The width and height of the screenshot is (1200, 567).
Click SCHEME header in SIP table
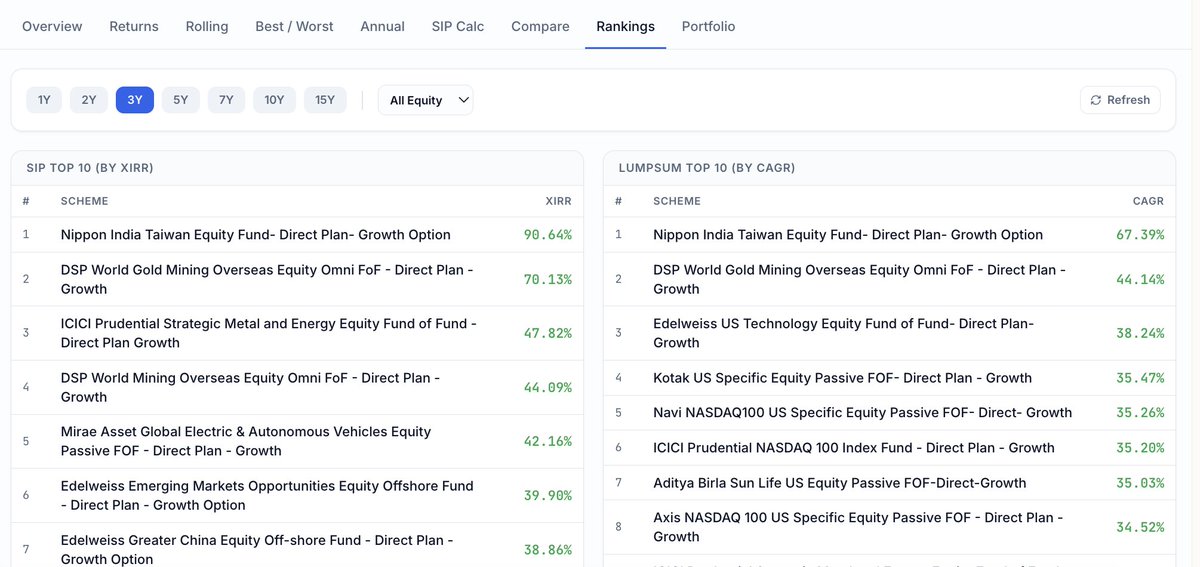[84, 201]
